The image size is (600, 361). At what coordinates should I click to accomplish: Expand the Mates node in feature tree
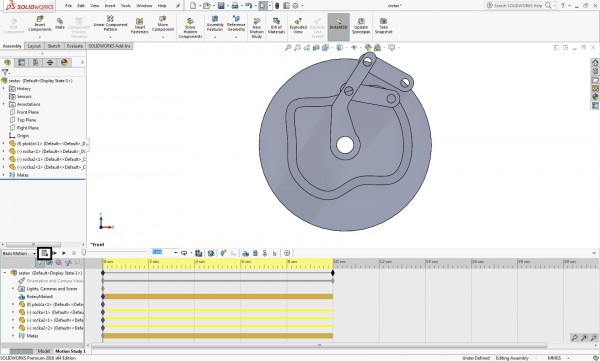(4, 175)
